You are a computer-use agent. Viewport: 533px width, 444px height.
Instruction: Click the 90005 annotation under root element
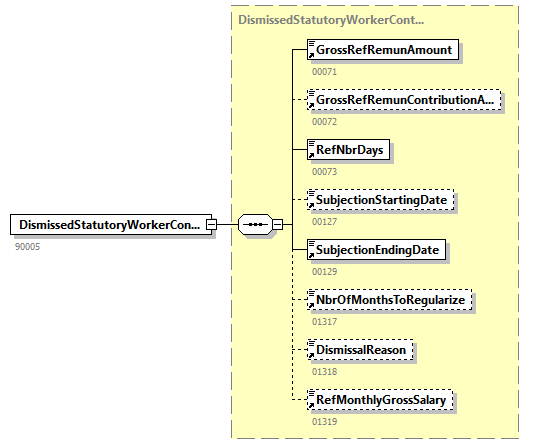click(x=28, y=247)
